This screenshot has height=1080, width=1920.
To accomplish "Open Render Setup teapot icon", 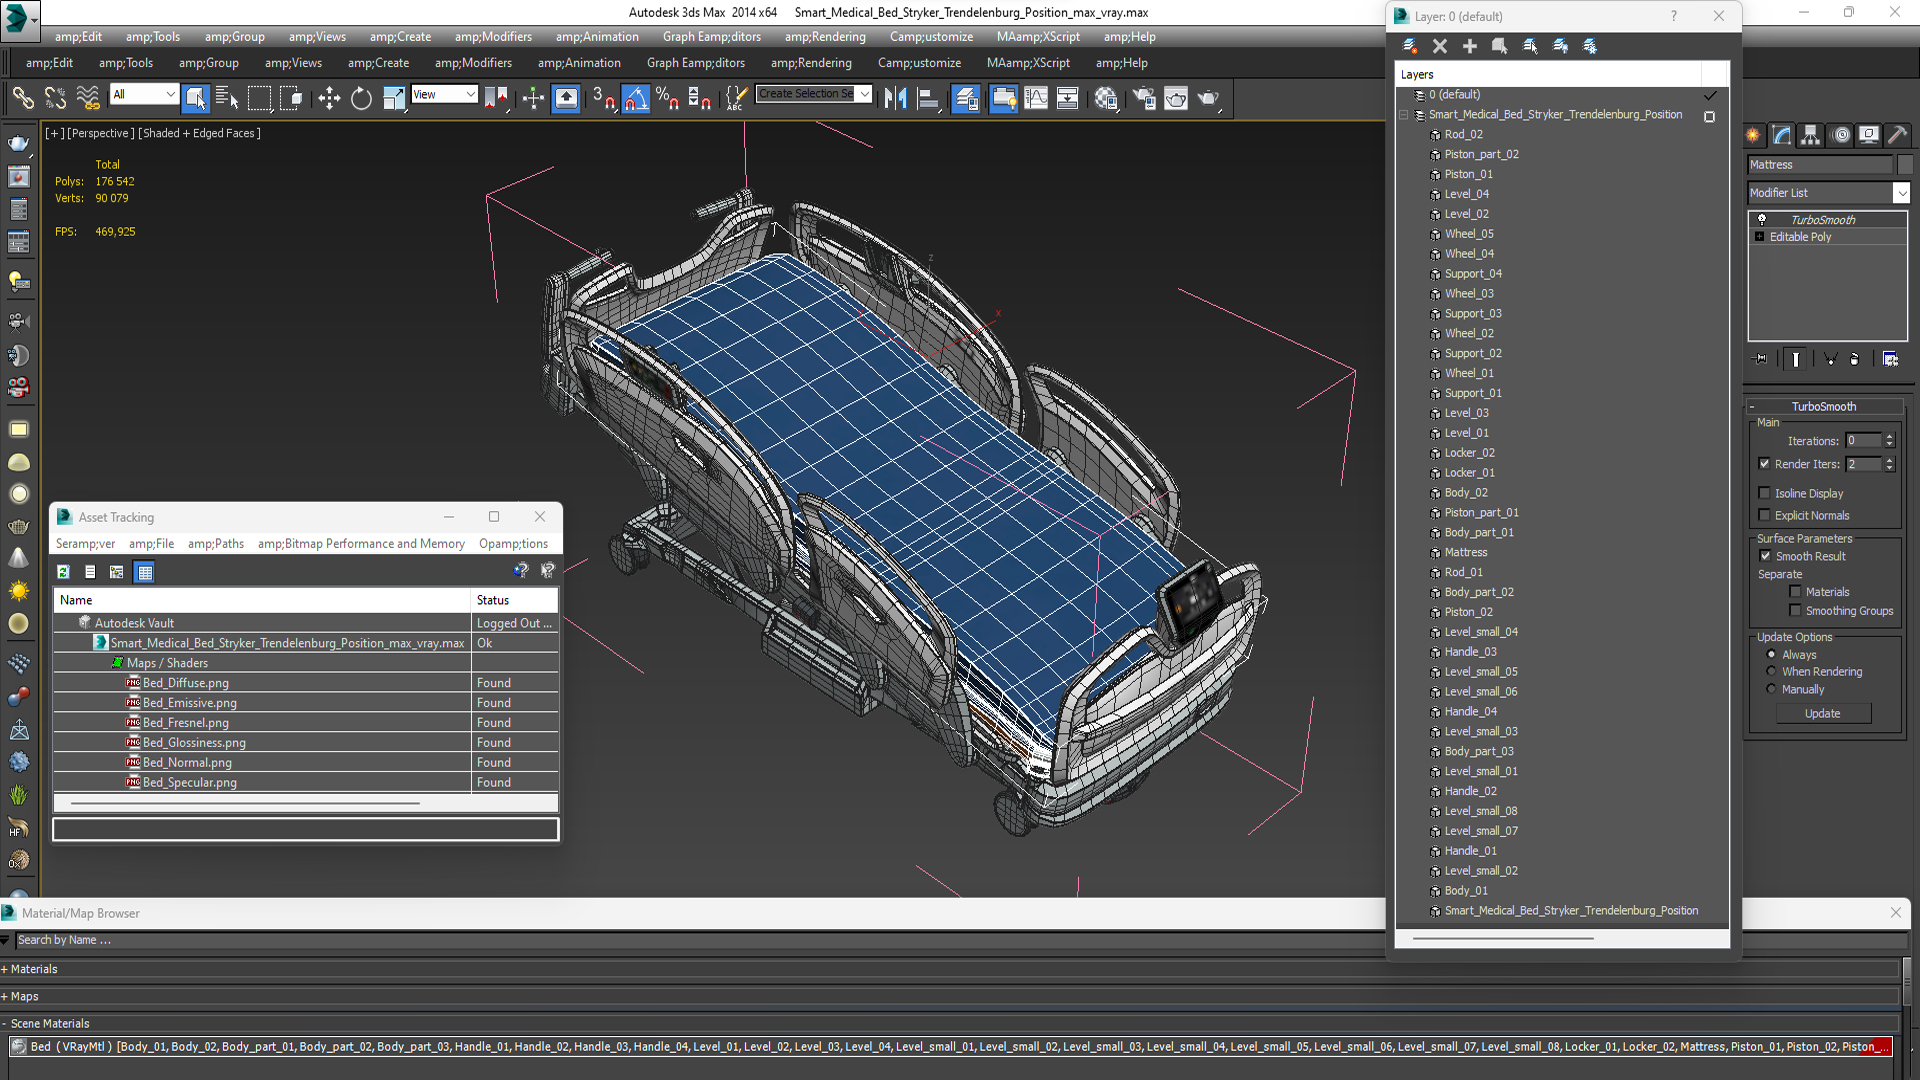I will coord(1144,98).
